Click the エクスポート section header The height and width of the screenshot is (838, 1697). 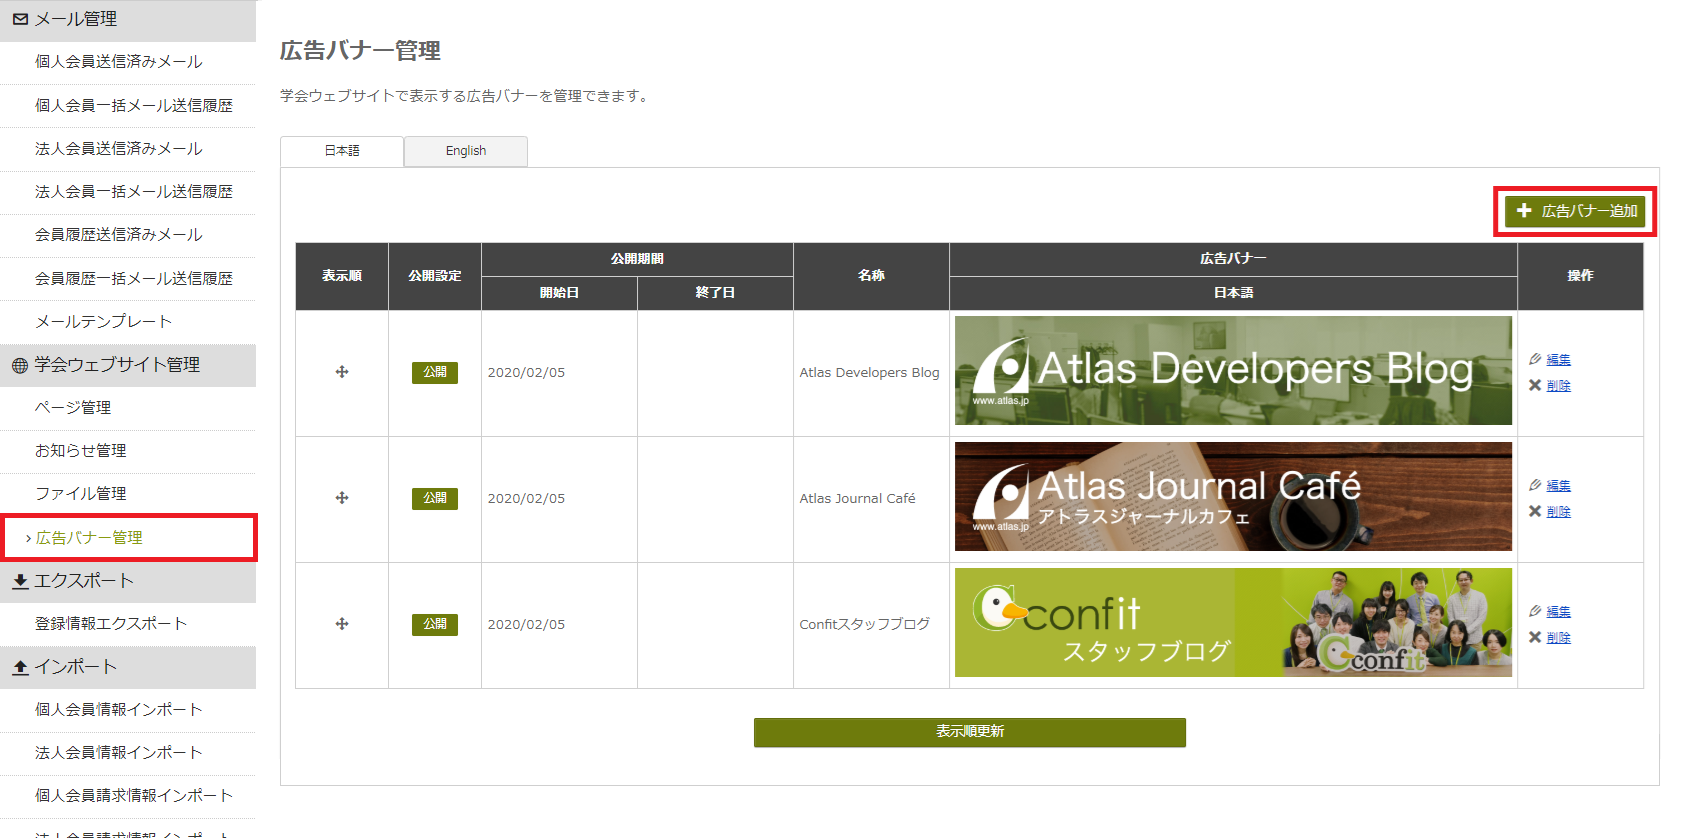(128, 581)
